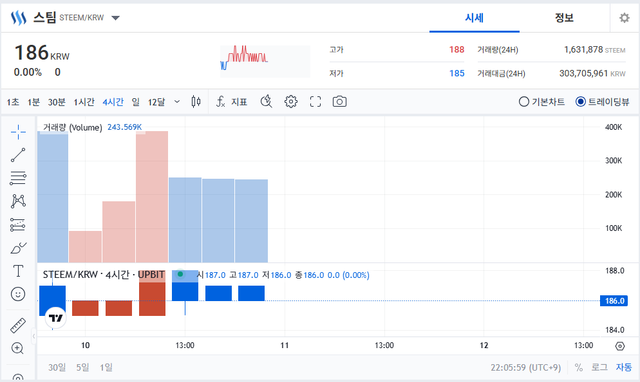The width and height of the screenshot is (640, 382).
Task: Select the 기본차트 radio option
Action: click(x=542, y=102)
